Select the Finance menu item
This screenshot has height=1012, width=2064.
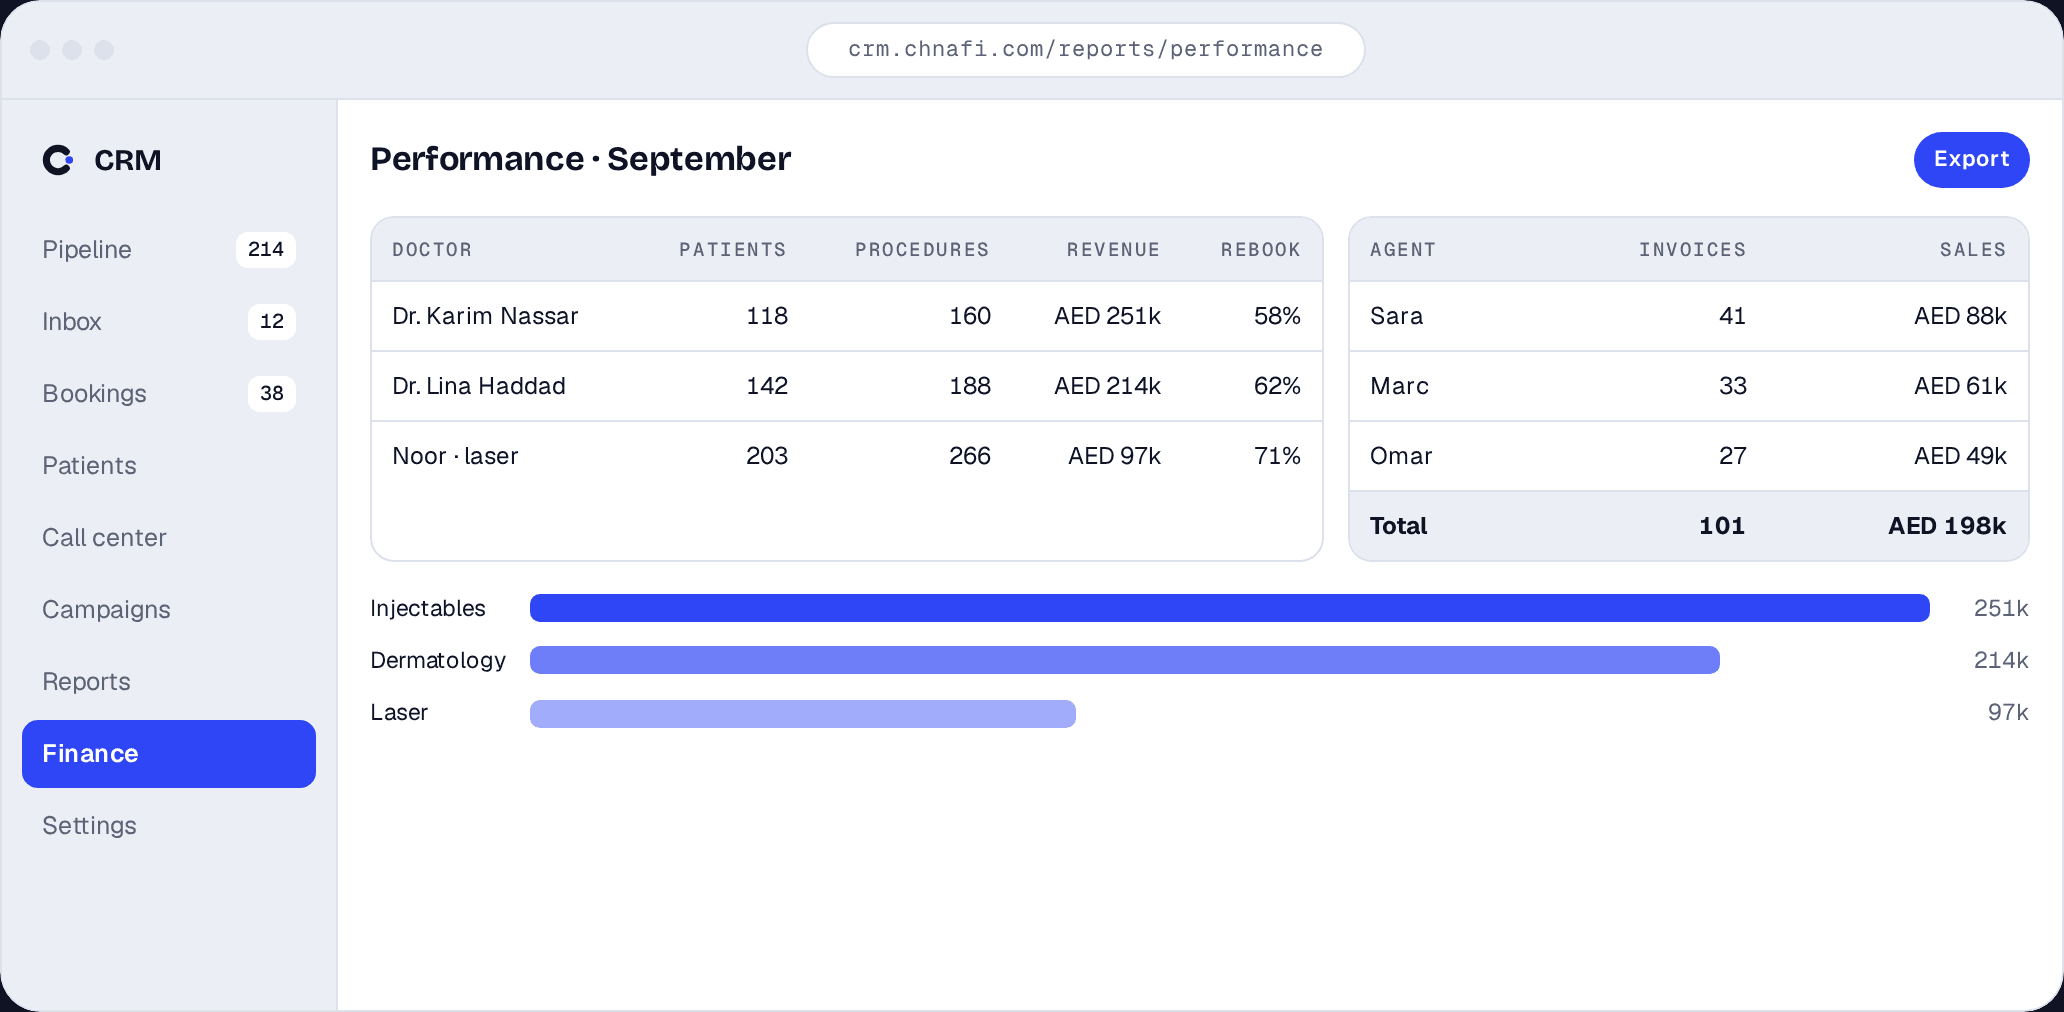tap(168, 754)
